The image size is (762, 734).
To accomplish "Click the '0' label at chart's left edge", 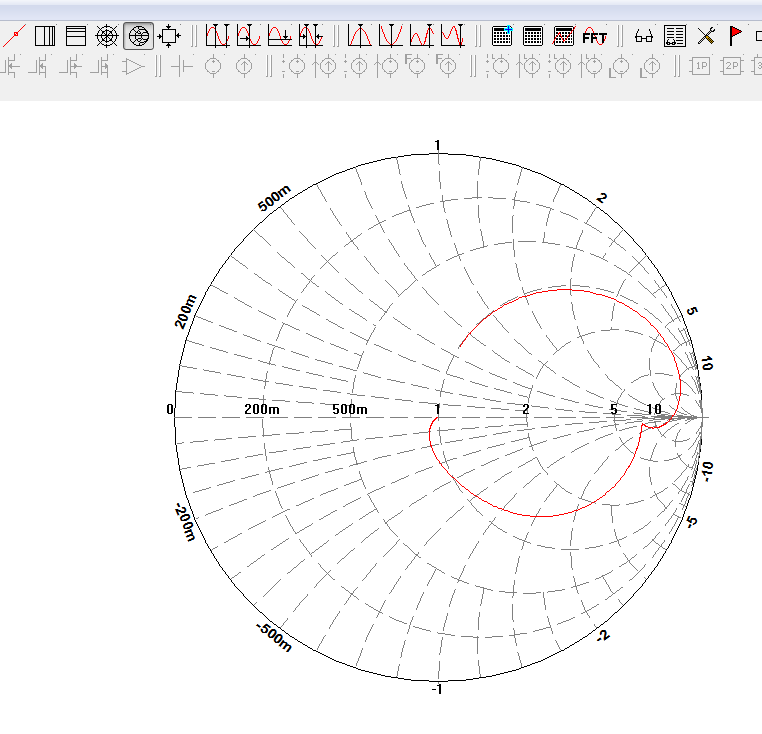I will (170, 409).
